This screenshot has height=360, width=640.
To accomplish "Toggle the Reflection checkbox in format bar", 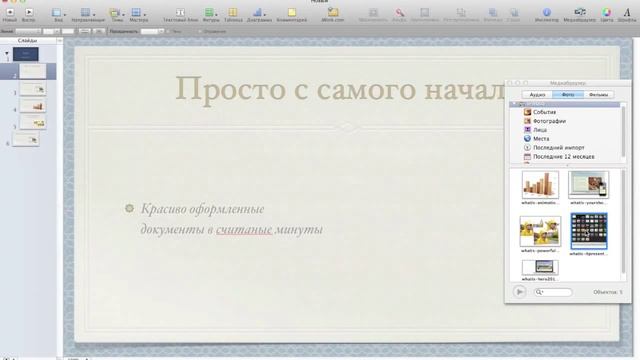I will (x=200, y=31).
